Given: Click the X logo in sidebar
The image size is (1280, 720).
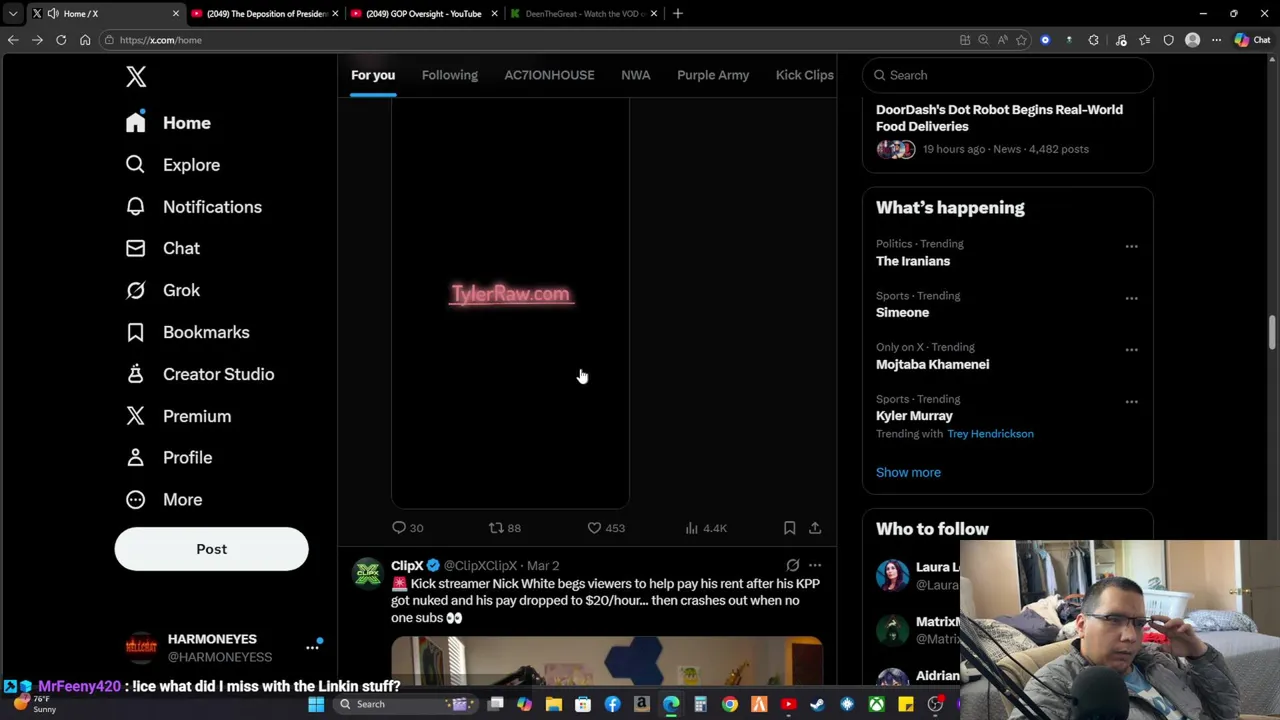Looking at the screenshot, I should [x=136, y=77].
